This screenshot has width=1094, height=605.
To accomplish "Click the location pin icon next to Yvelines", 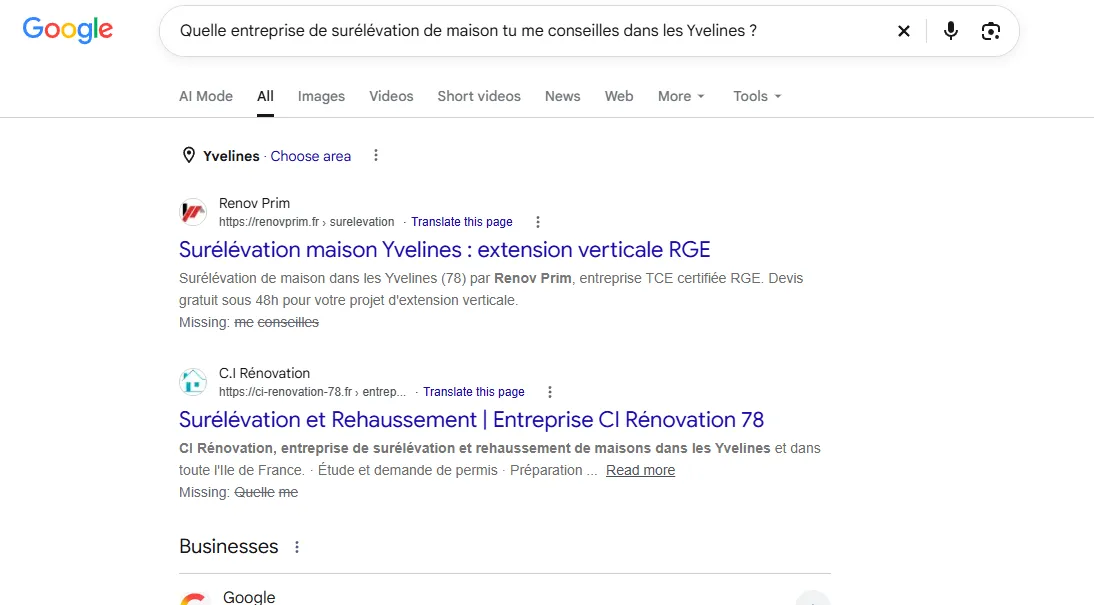I will [x=188, y=156].
